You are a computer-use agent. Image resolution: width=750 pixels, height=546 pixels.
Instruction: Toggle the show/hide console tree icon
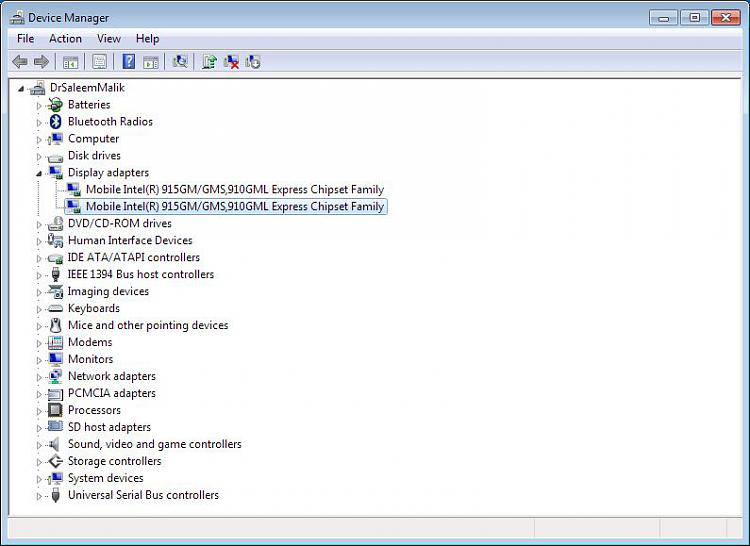pos(71,62)
